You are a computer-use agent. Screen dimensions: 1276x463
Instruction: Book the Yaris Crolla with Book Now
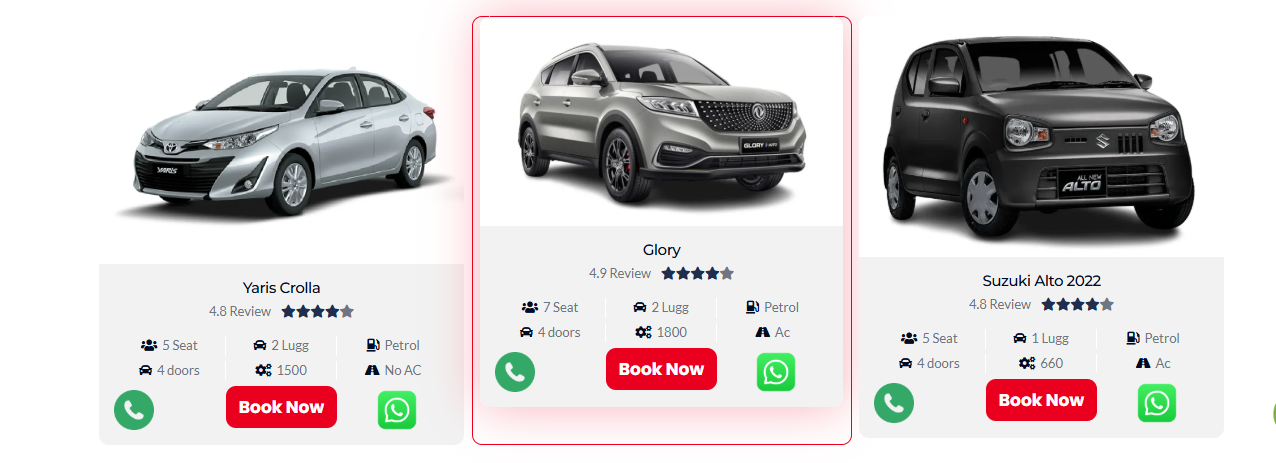(281, 407)
